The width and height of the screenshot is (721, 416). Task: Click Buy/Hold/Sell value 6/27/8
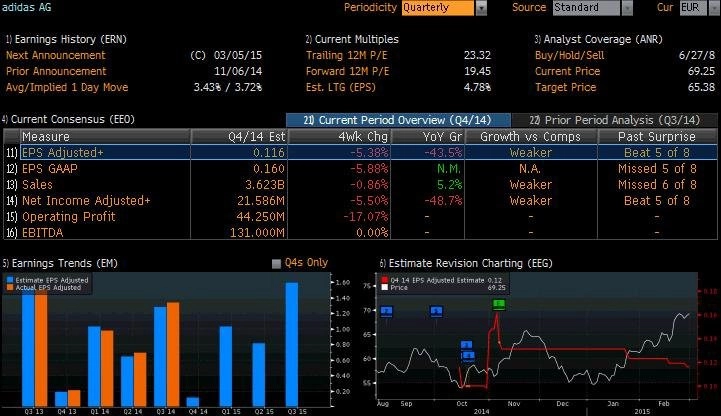(x=697, y=55)
